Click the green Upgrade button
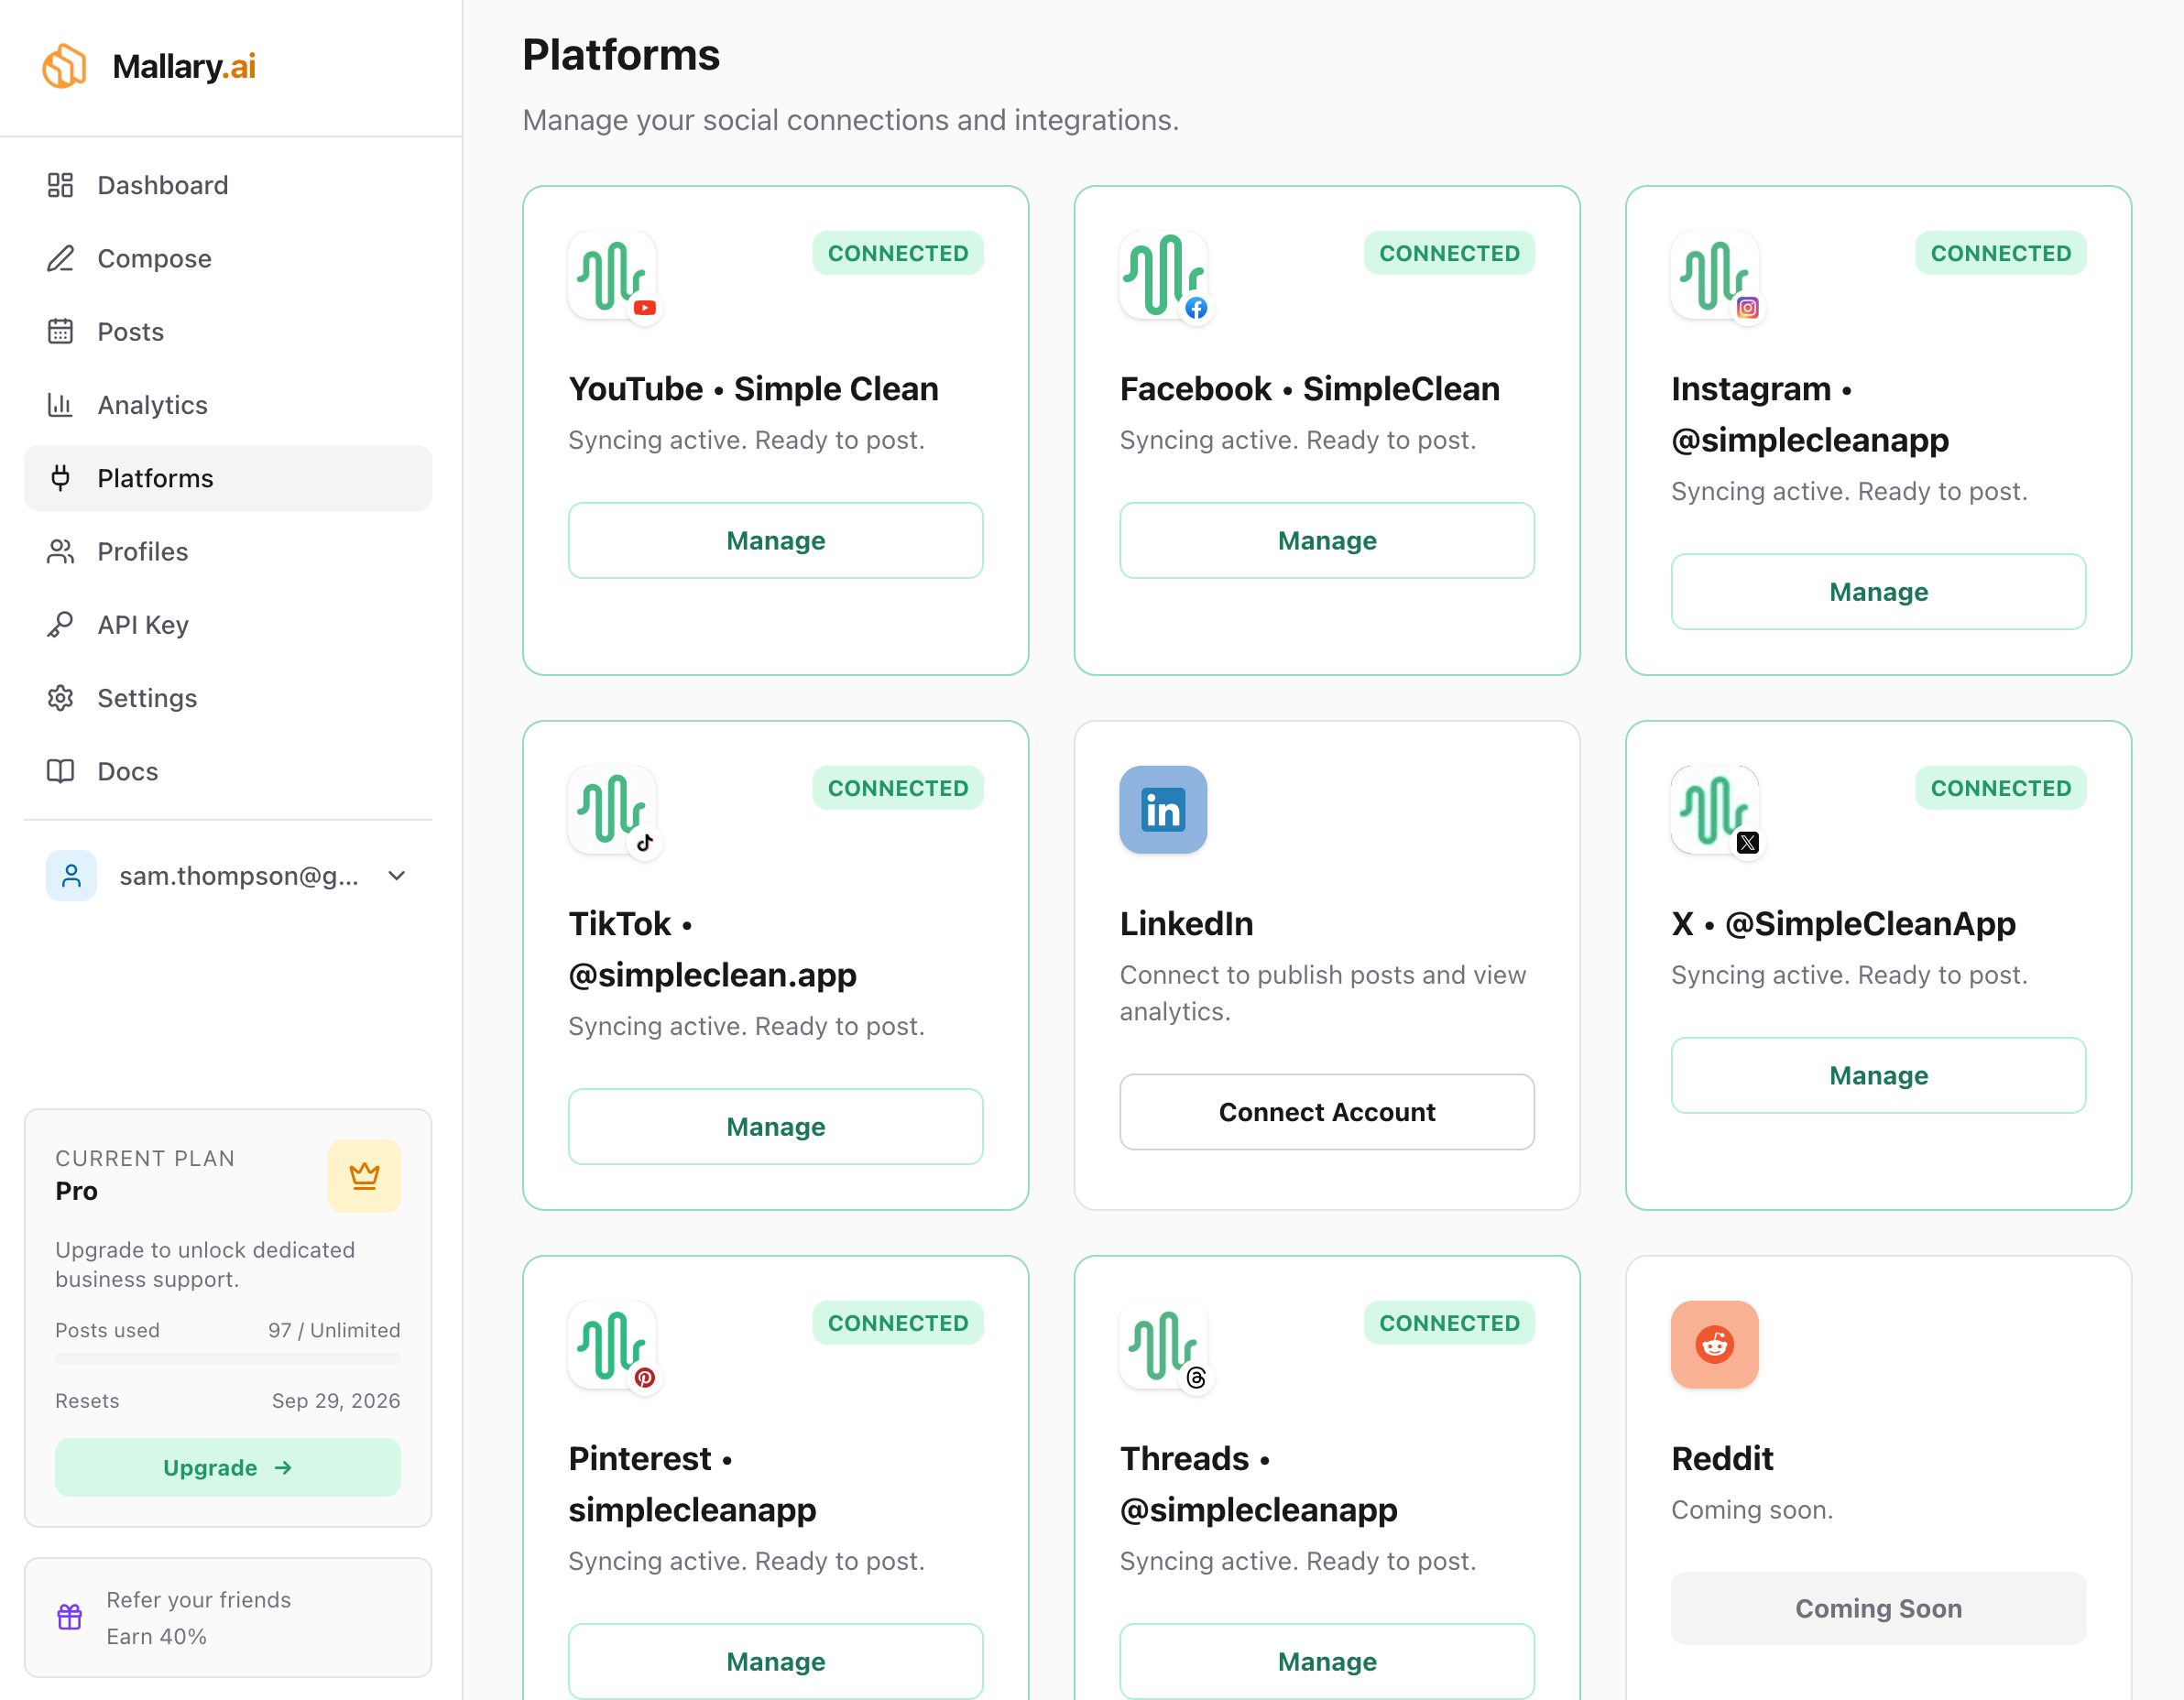 pos(228,1468)
